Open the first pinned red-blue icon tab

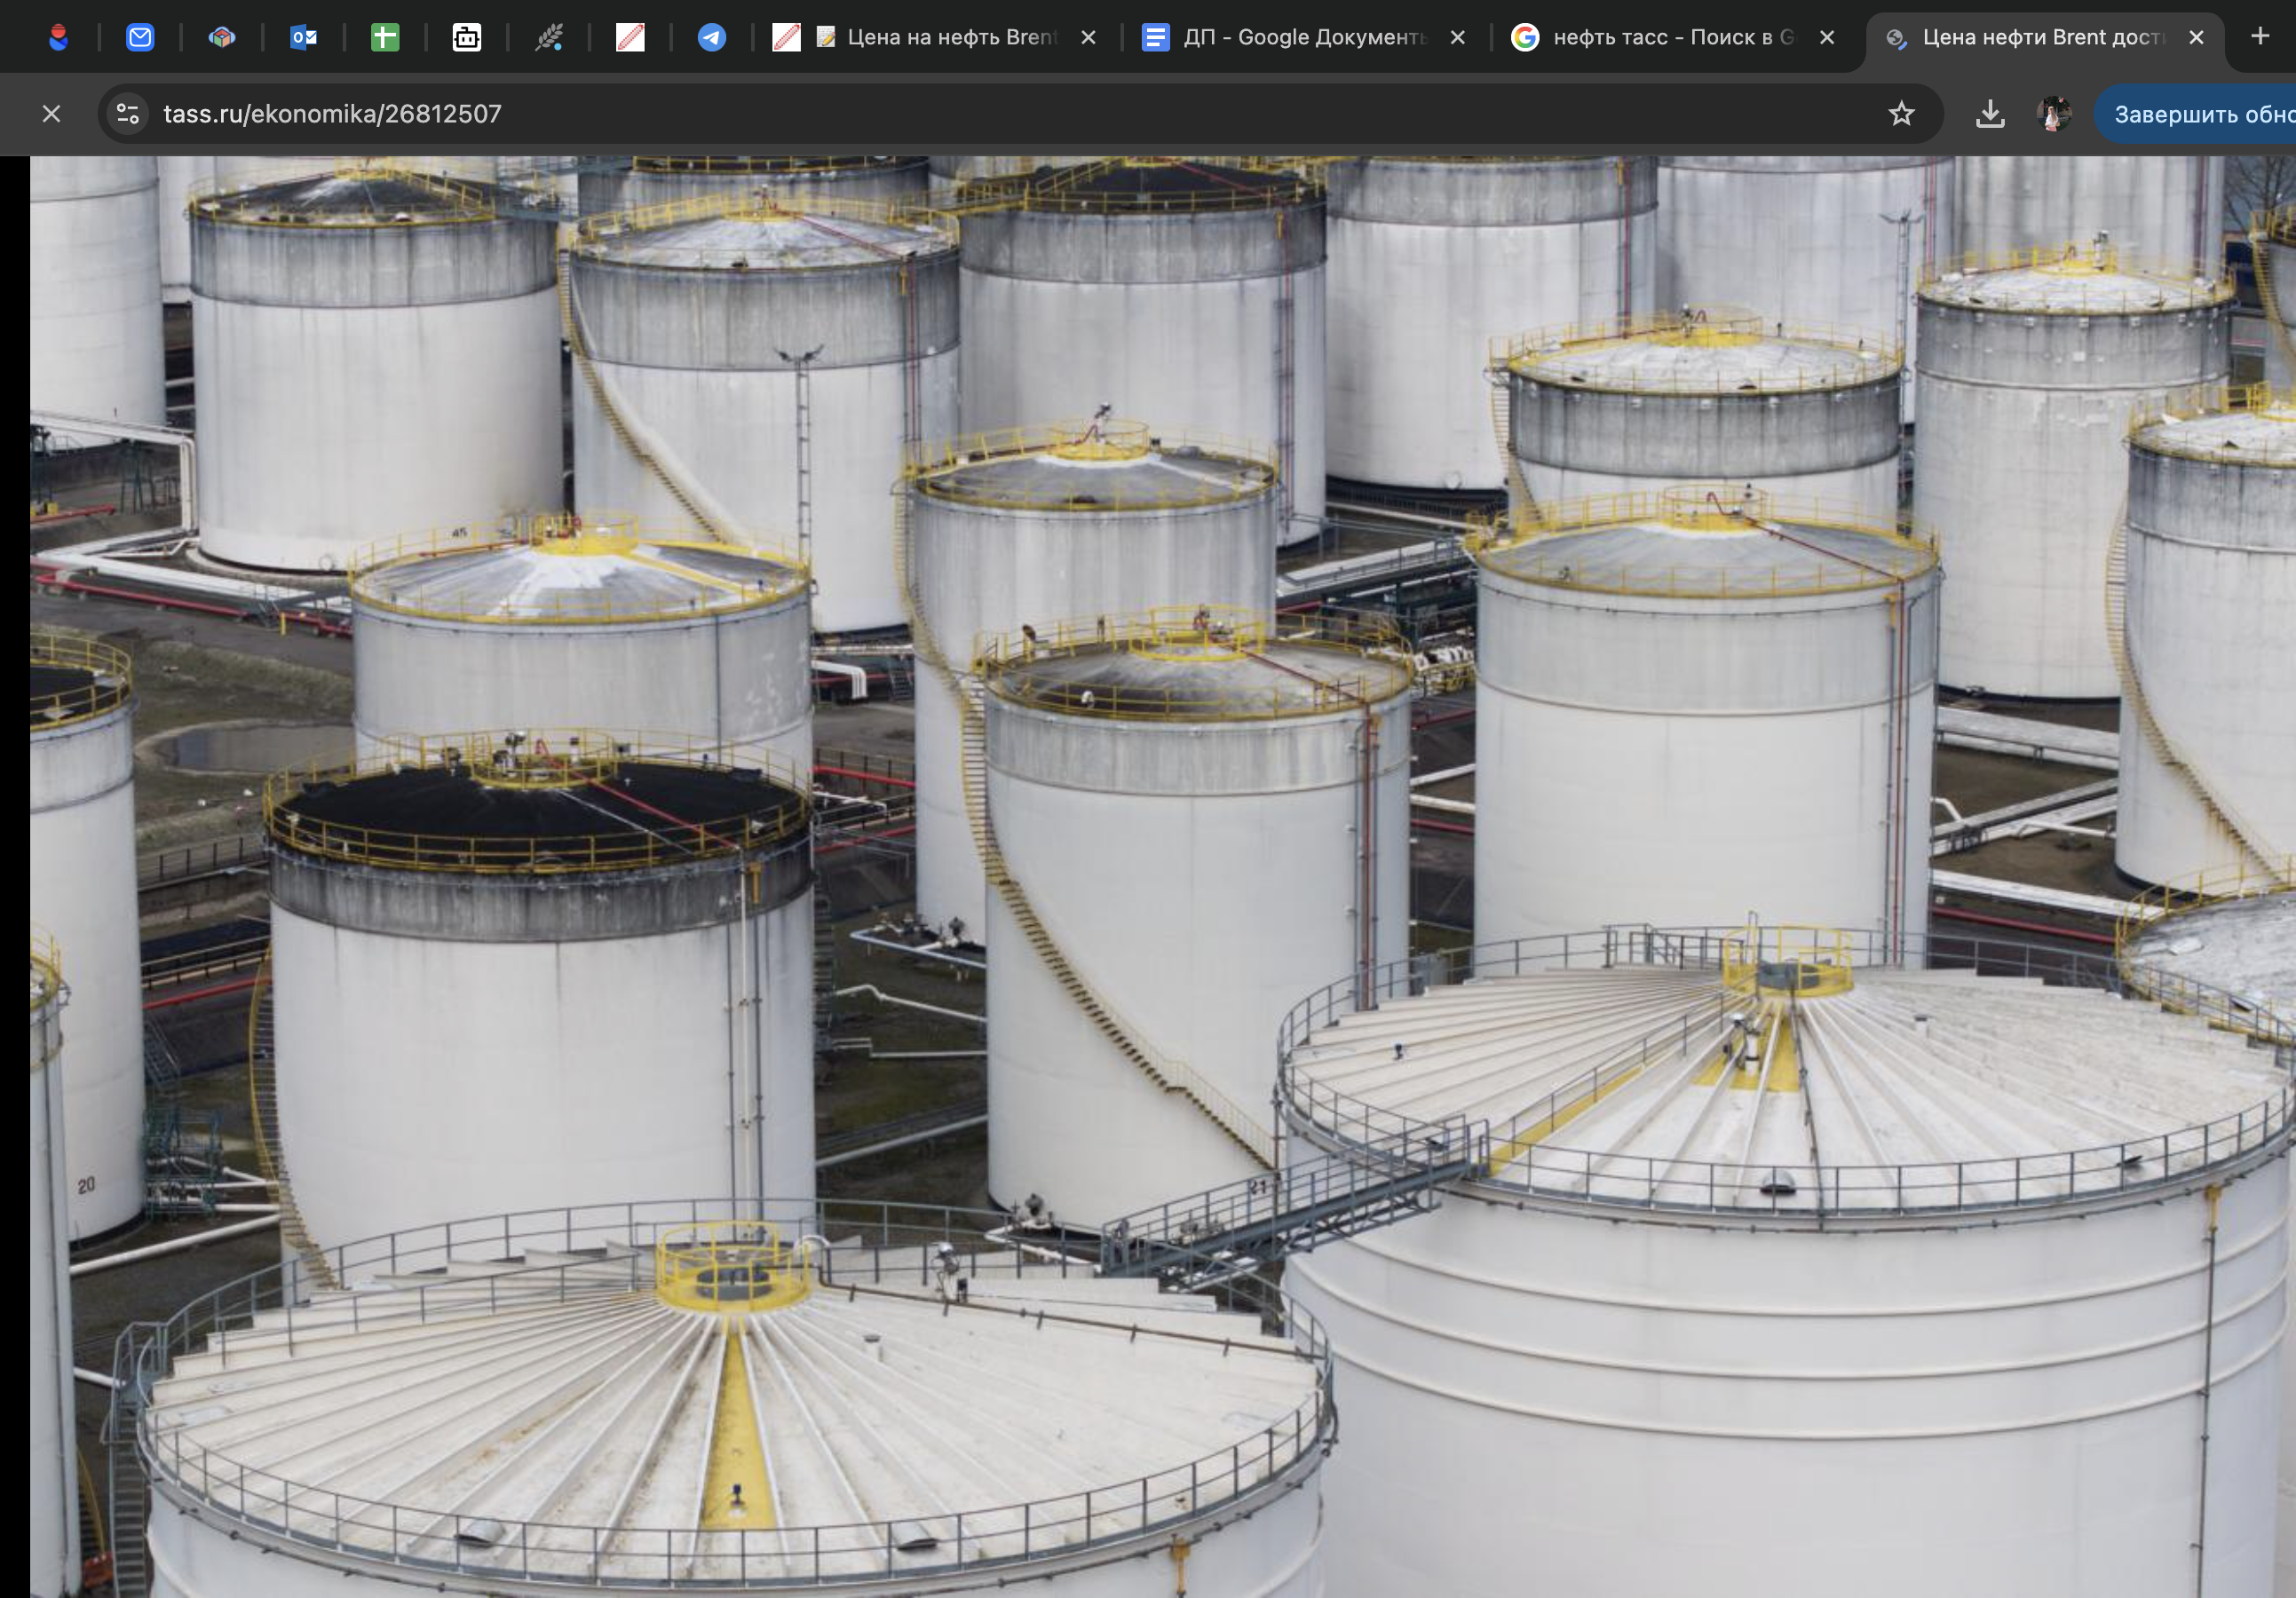(x=59, y=38)
